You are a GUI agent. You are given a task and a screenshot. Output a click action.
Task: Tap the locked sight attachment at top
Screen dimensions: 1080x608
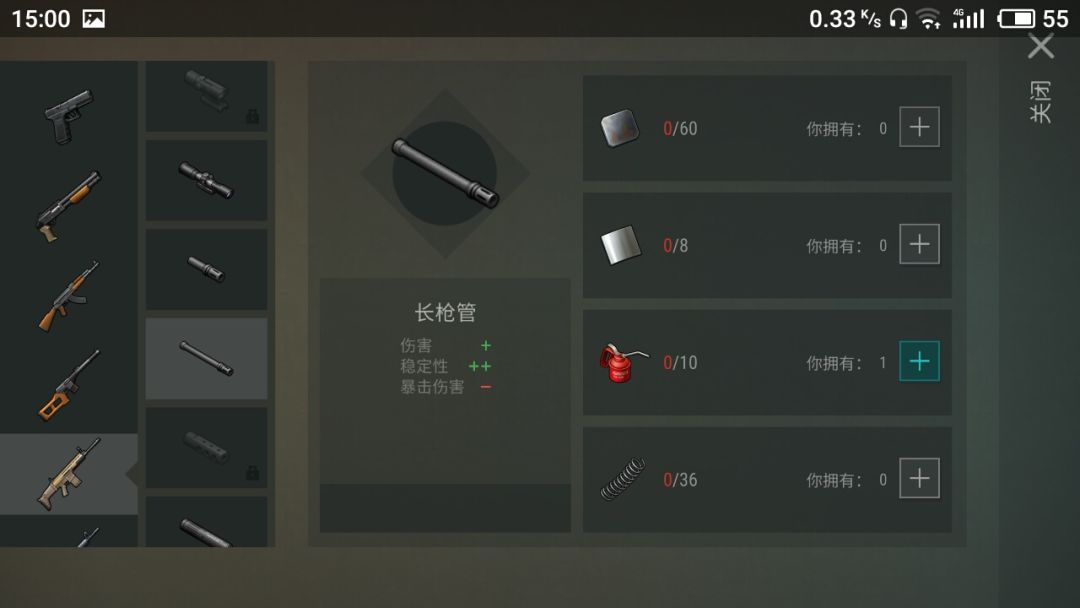click(207, 96)
